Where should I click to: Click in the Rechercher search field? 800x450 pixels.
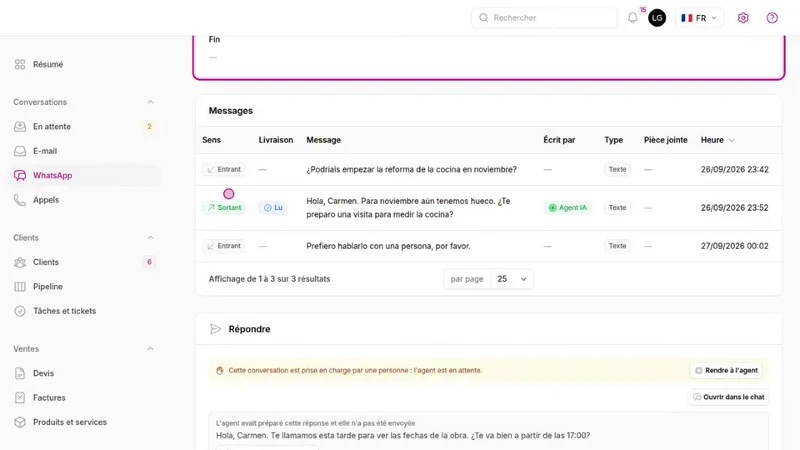(544, 18)
